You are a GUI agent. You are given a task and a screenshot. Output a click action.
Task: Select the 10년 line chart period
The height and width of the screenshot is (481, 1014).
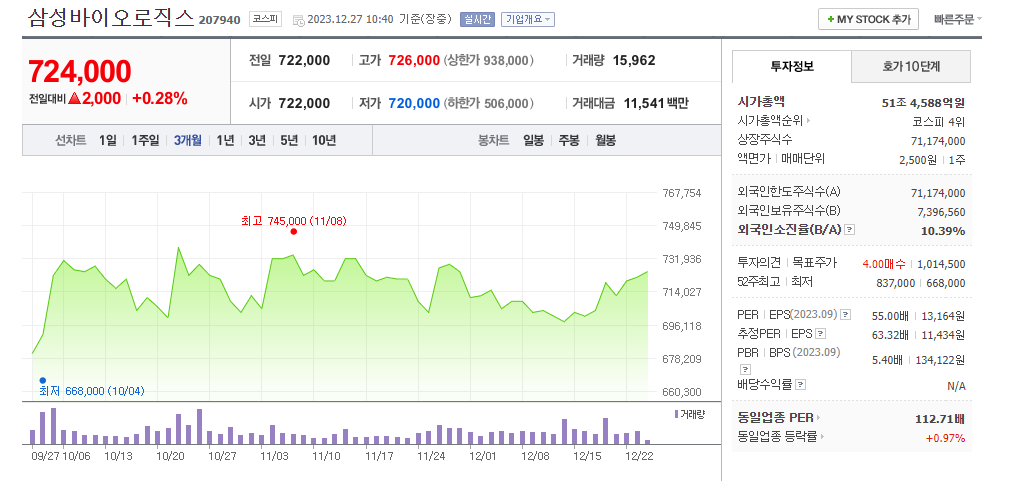324,140
